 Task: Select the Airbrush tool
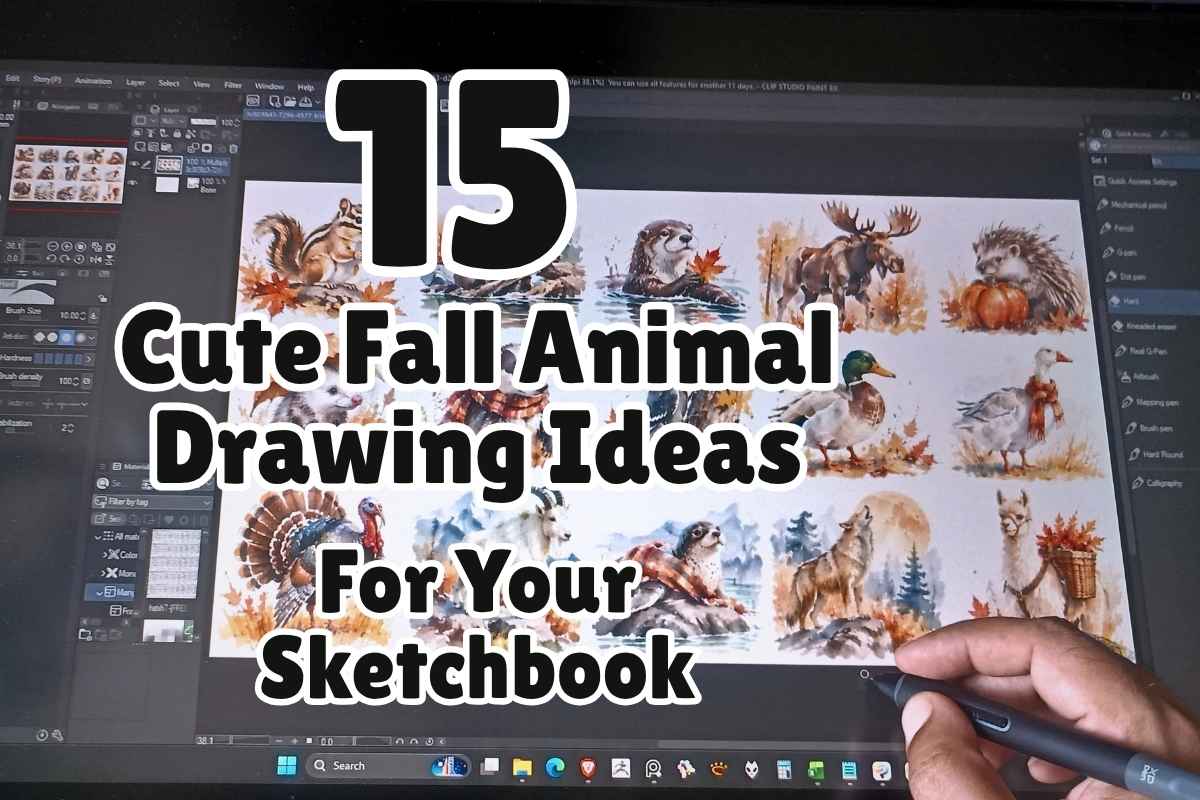[1138, 378]
